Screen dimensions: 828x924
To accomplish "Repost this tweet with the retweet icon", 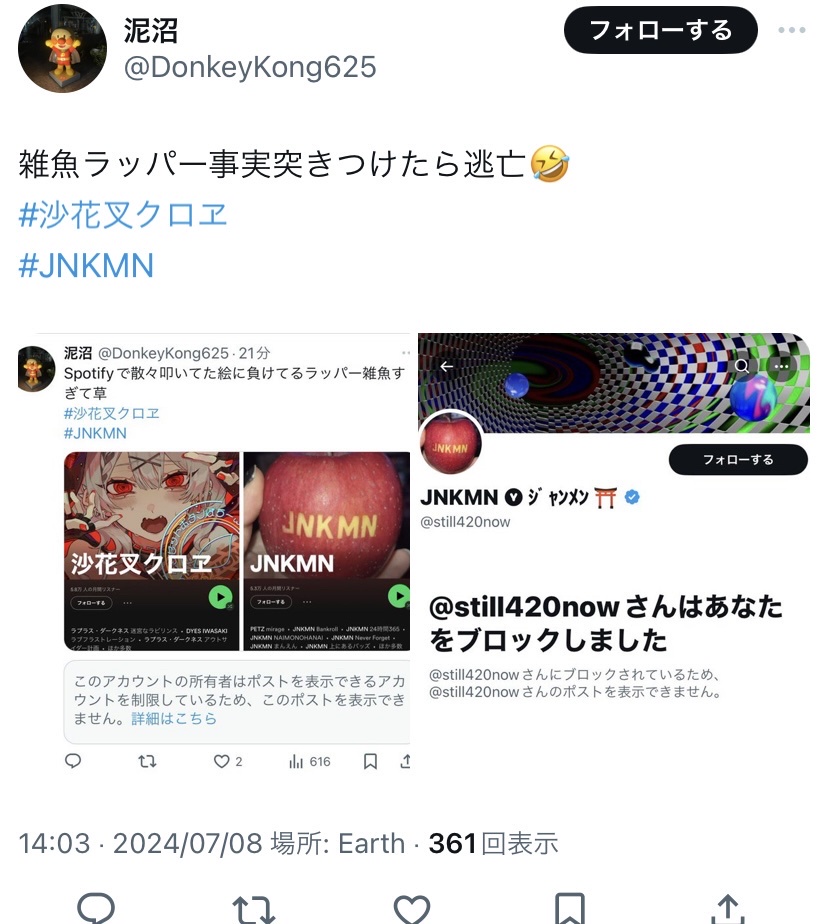I will coord(253,908).
